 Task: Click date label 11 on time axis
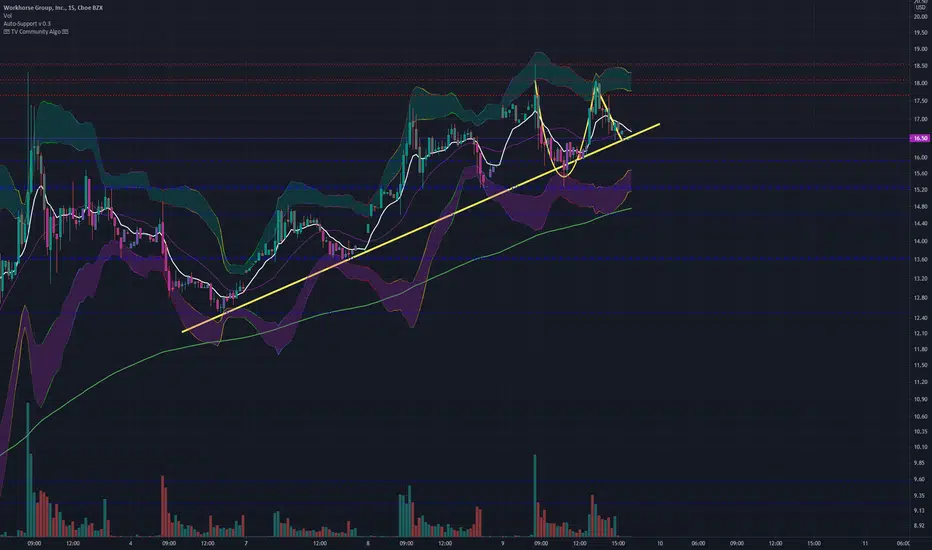click(865, 543)
